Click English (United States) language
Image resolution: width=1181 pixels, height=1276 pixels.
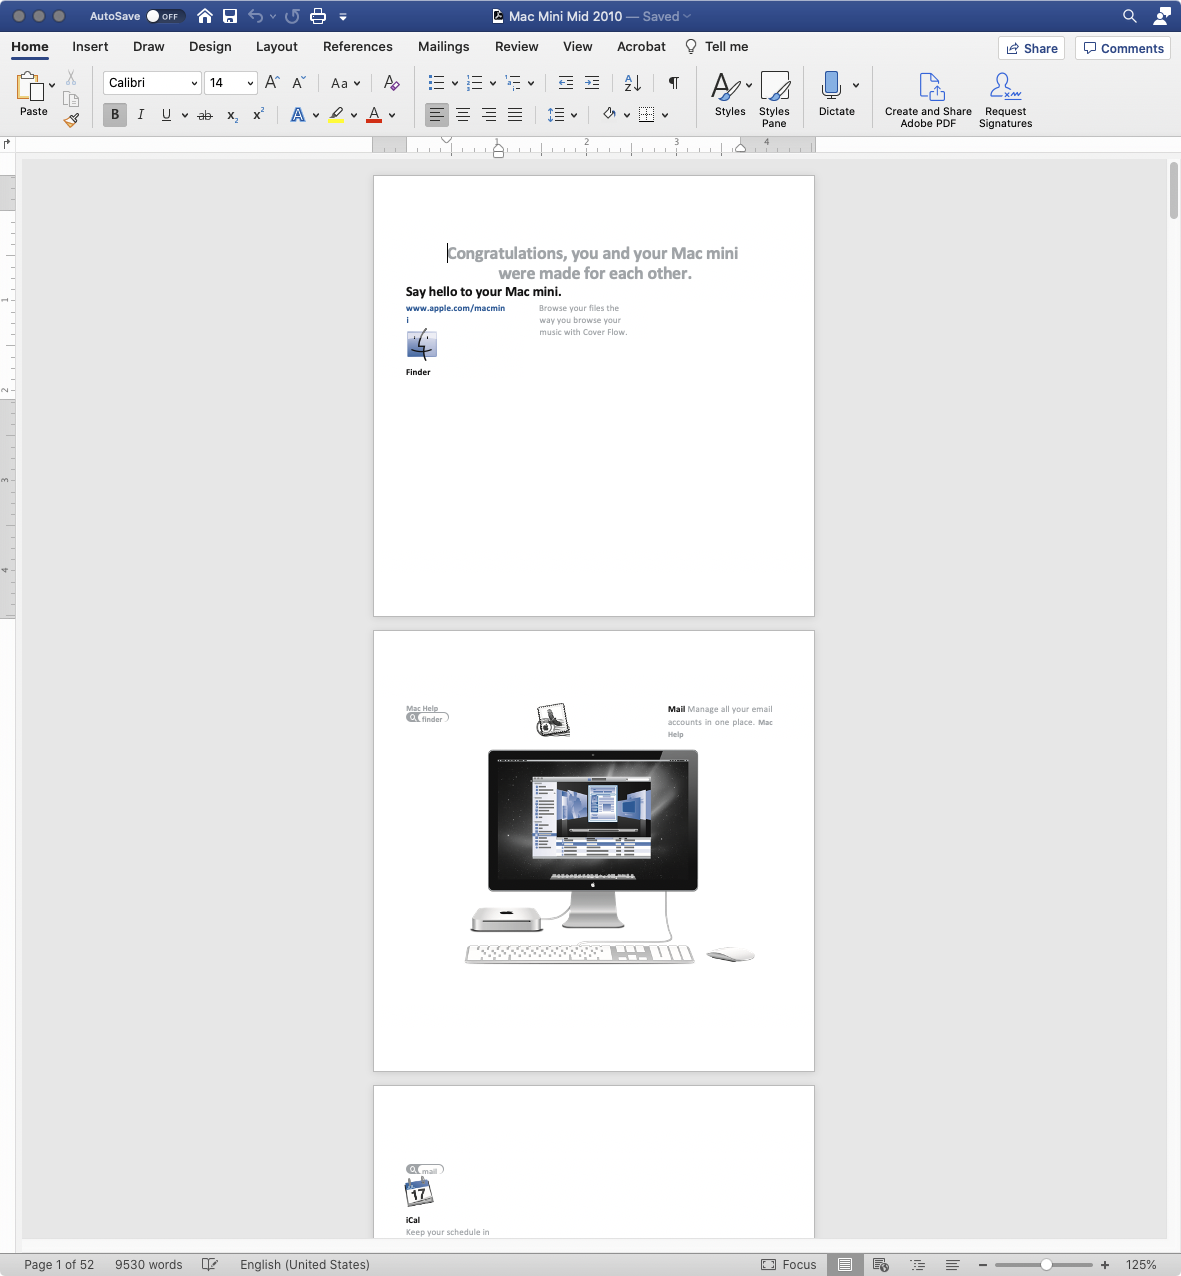[x=305, y=1264]
